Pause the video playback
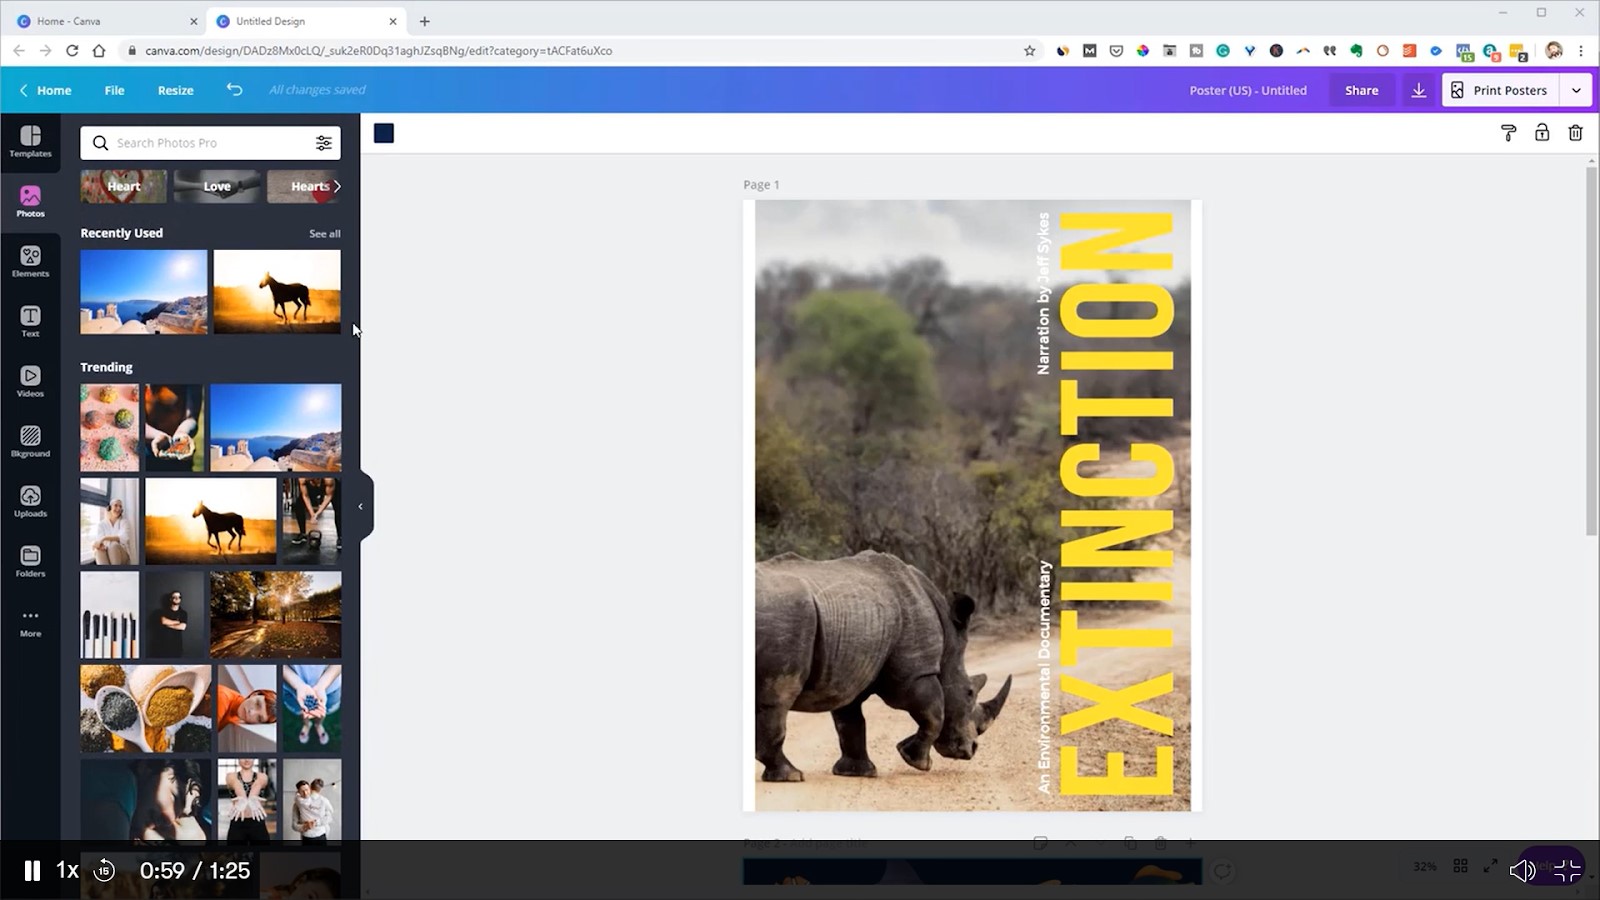The width and height of the screenshot is (1600, 900). pos(32,871)
